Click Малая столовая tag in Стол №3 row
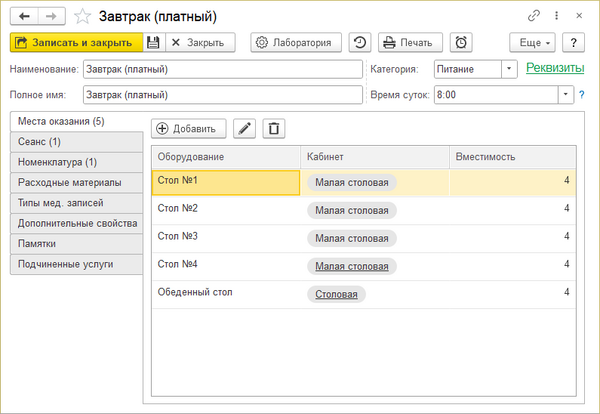The height and width of the screenshot is (414, 600). tap(352, 238)
